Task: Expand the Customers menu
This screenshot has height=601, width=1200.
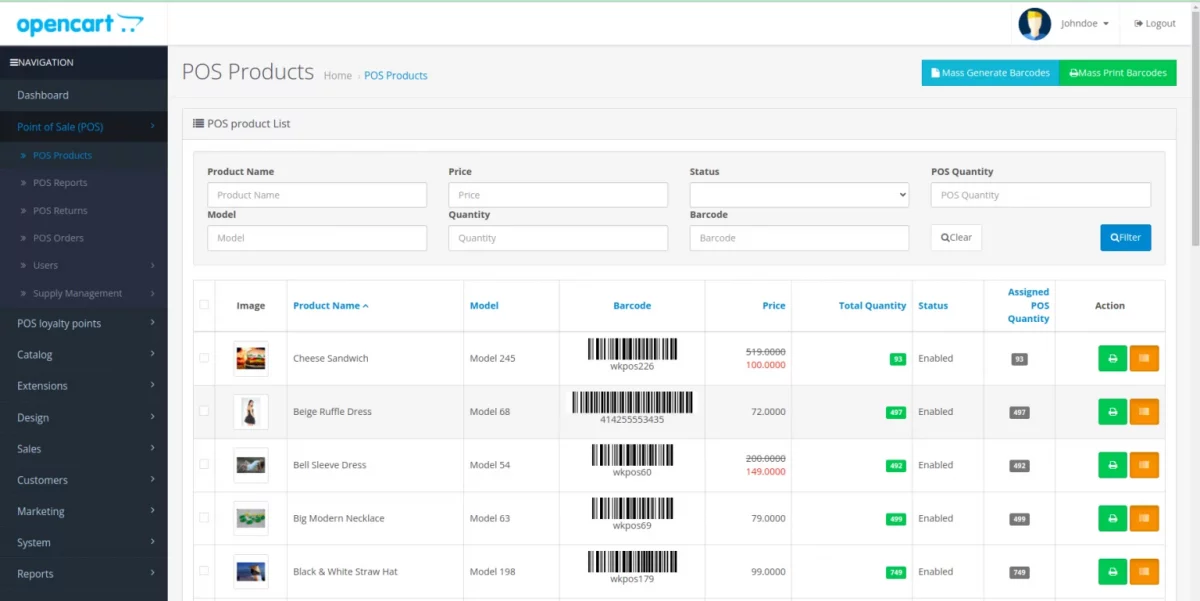Action: click(x=83, y=480)
